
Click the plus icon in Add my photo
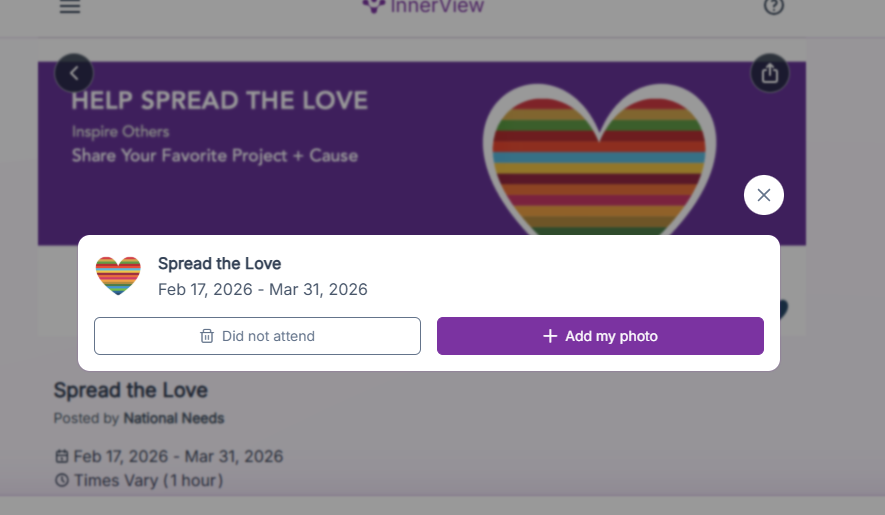(549, 336)
